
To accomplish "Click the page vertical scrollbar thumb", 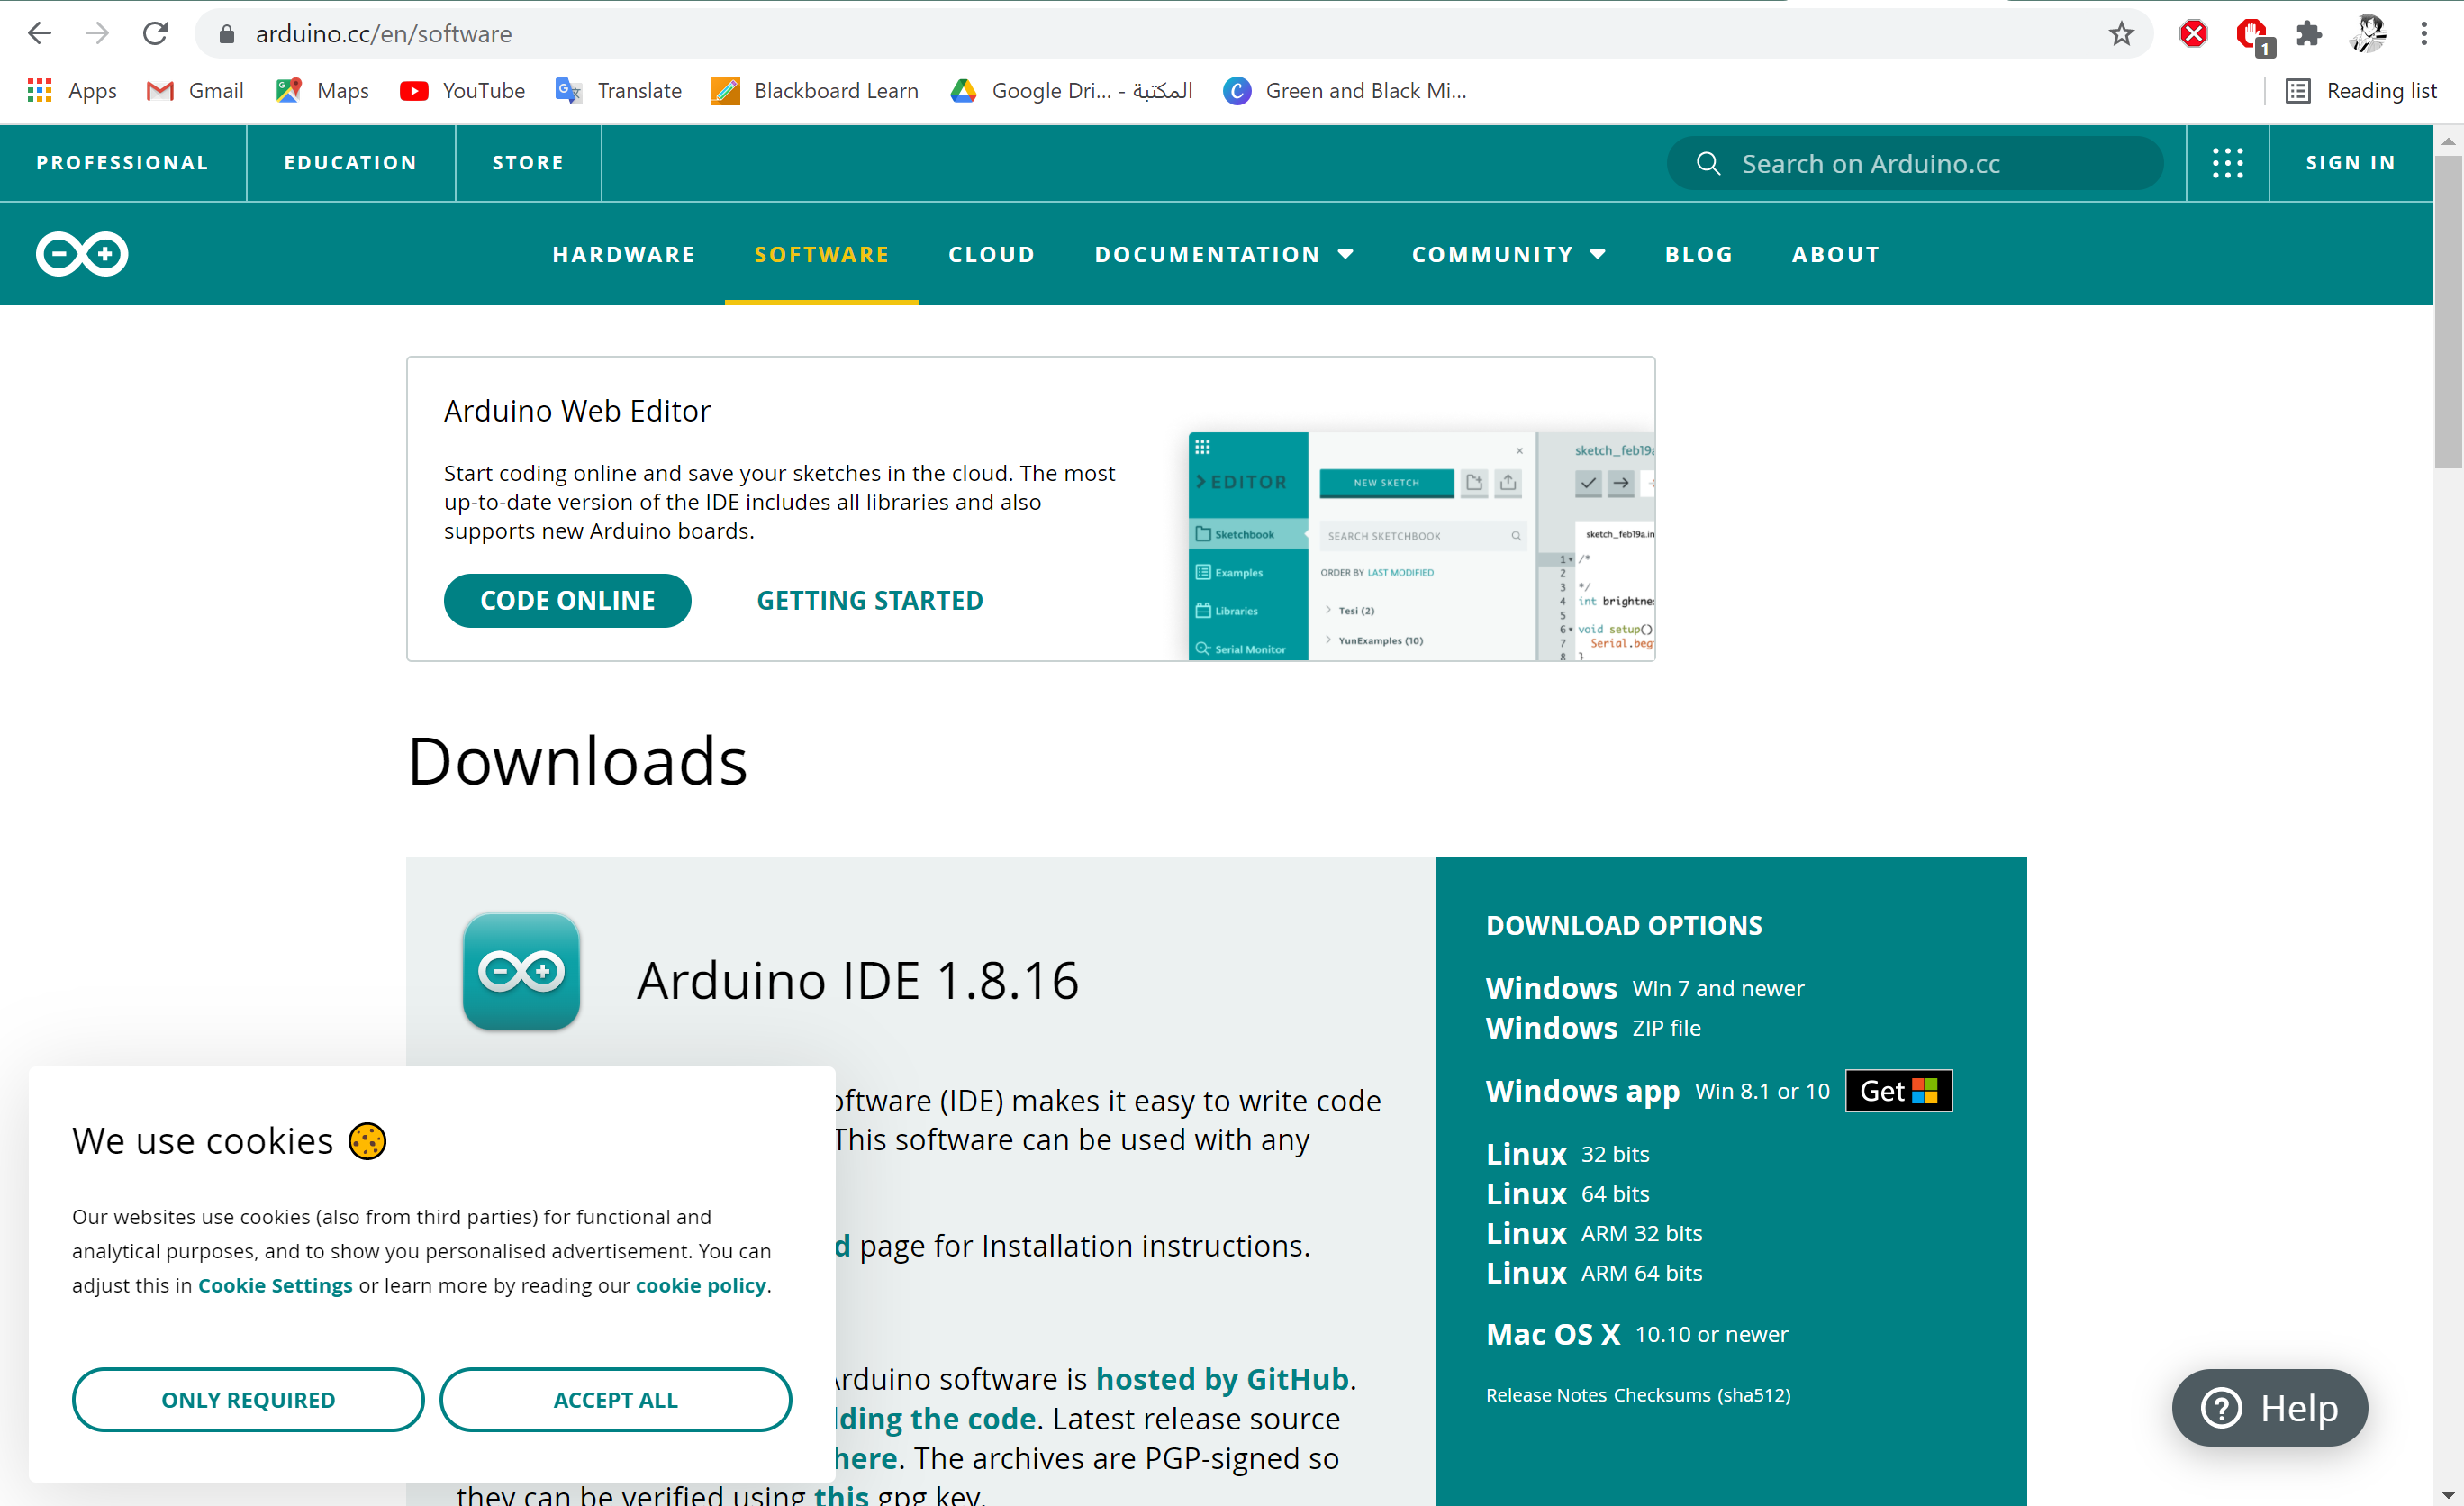I will (x=2448, y=310).
